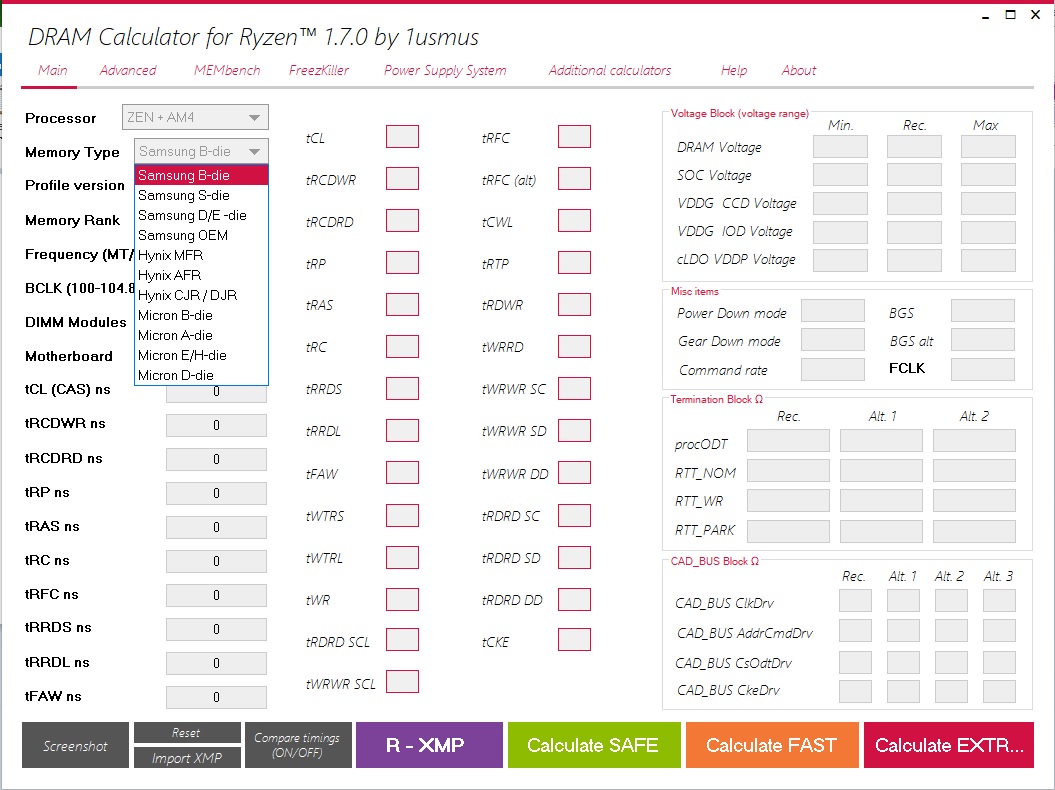Screen dimensions: 1055x790
Task: Select Hynix MFR memory type
Action: tap(202, 255)
